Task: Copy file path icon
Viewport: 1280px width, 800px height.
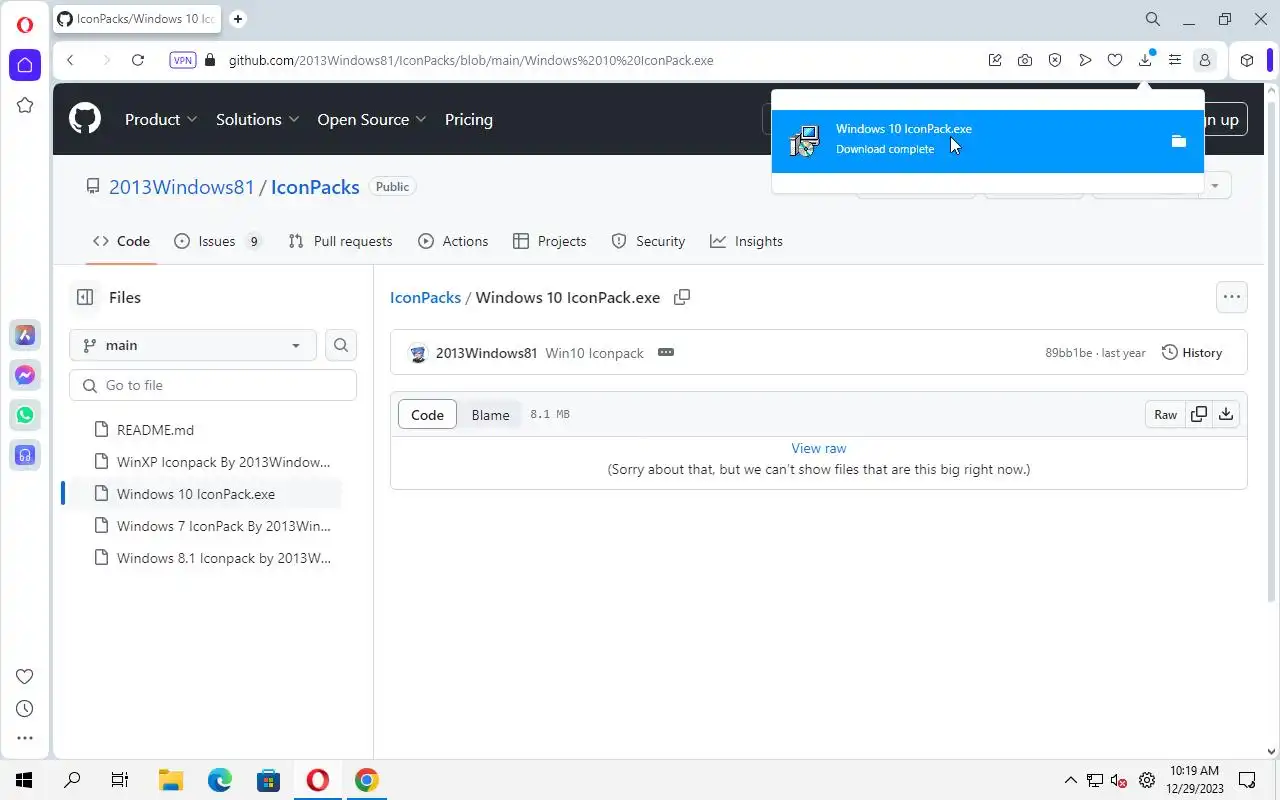Action: click(x=682, y=297)
